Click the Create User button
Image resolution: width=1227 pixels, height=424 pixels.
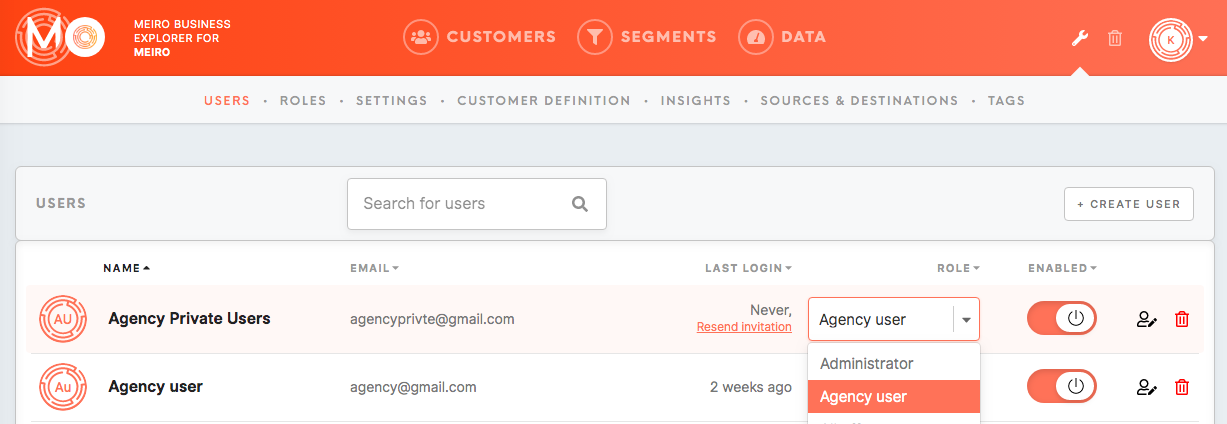(1129, 204)
